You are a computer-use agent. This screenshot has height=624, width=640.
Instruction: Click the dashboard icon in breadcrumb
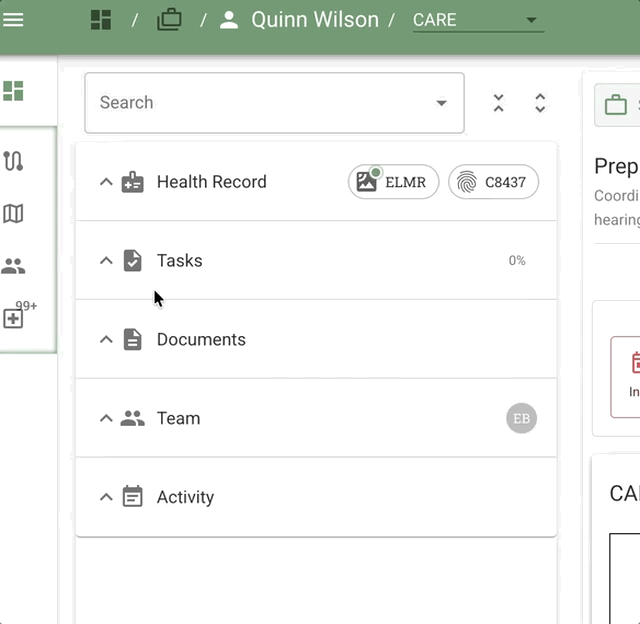pos(100,19)
